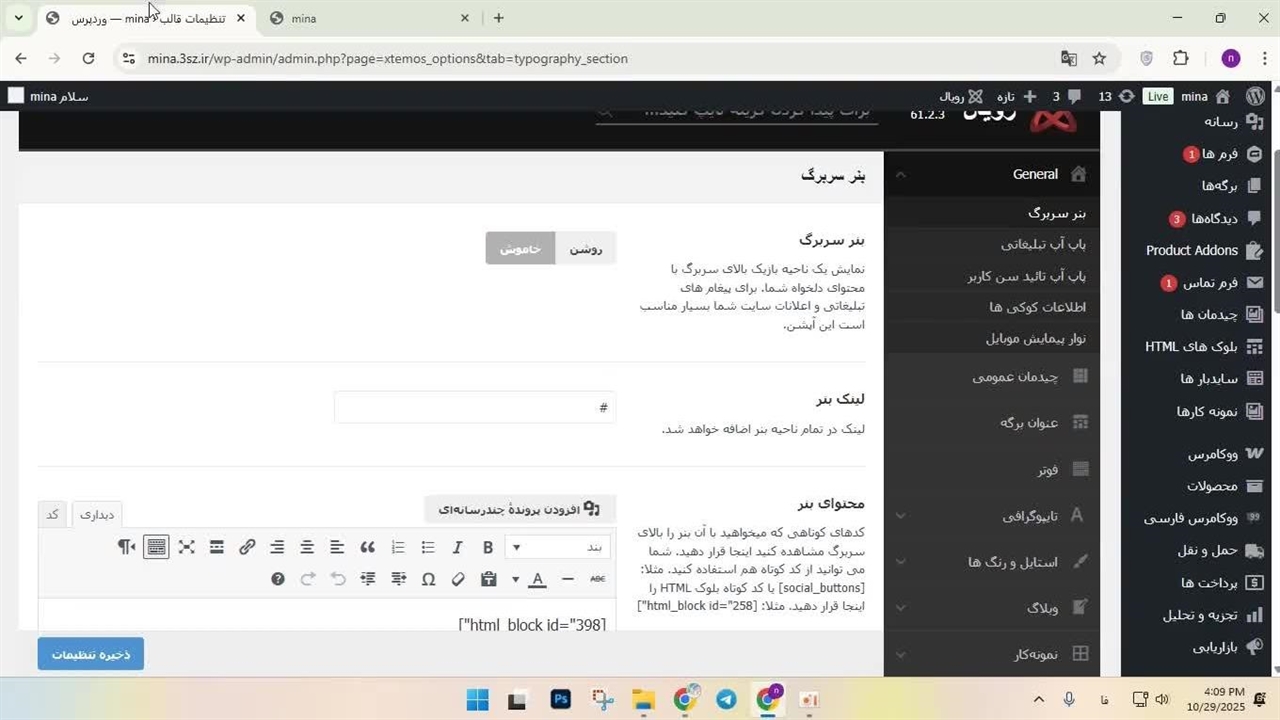Viewport: 1280px width, 720px height.
Task: Click the editor fullscreen icon
Action: pyautogui.click(x=187, y=547)
